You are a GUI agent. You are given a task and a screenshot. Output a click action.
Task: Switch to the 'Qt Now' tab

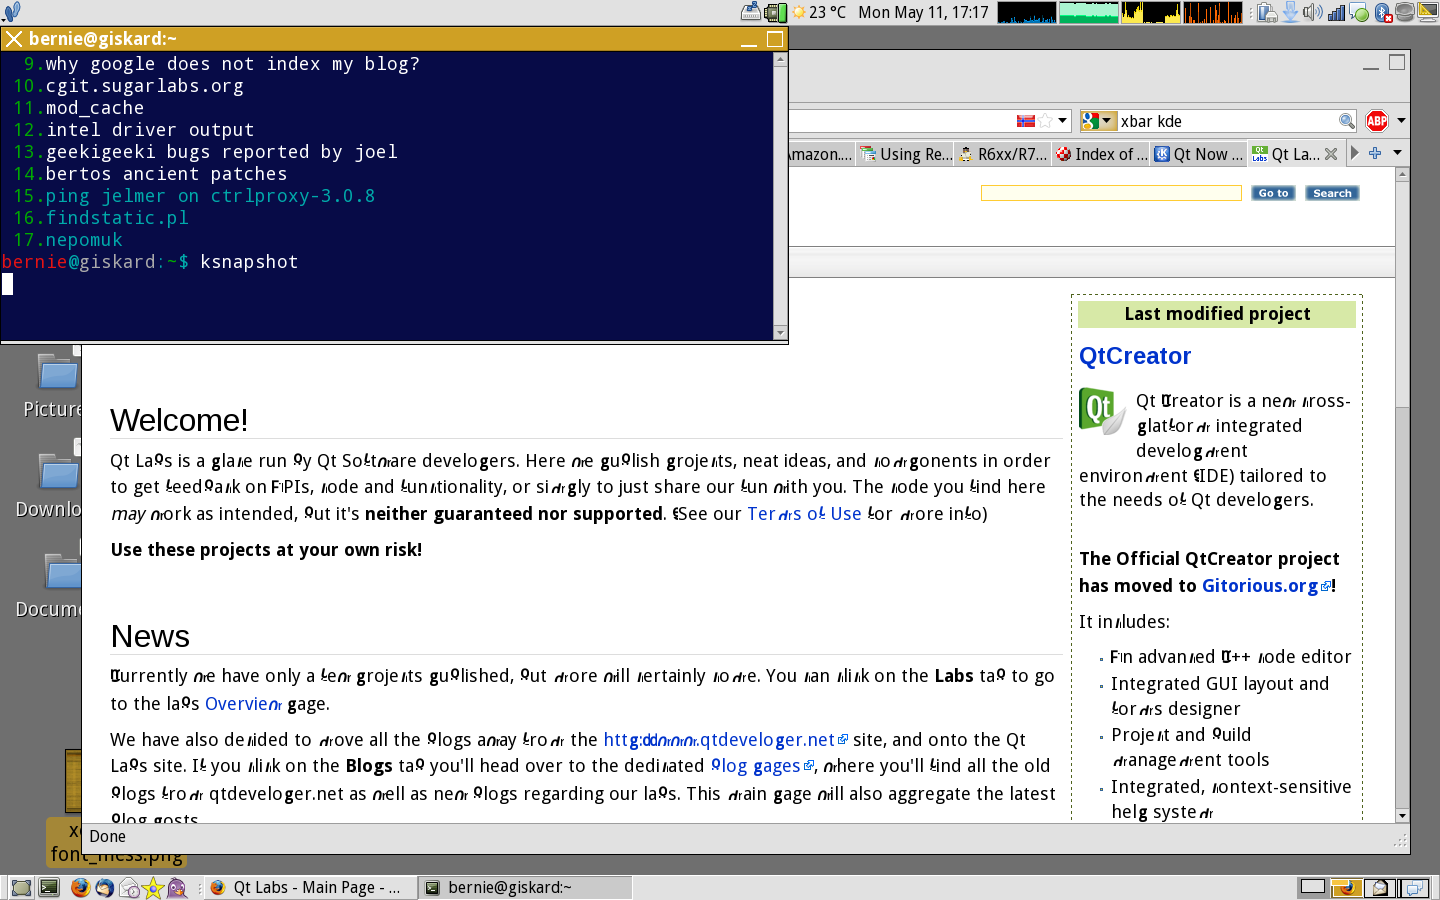(x=1198, y=154)
